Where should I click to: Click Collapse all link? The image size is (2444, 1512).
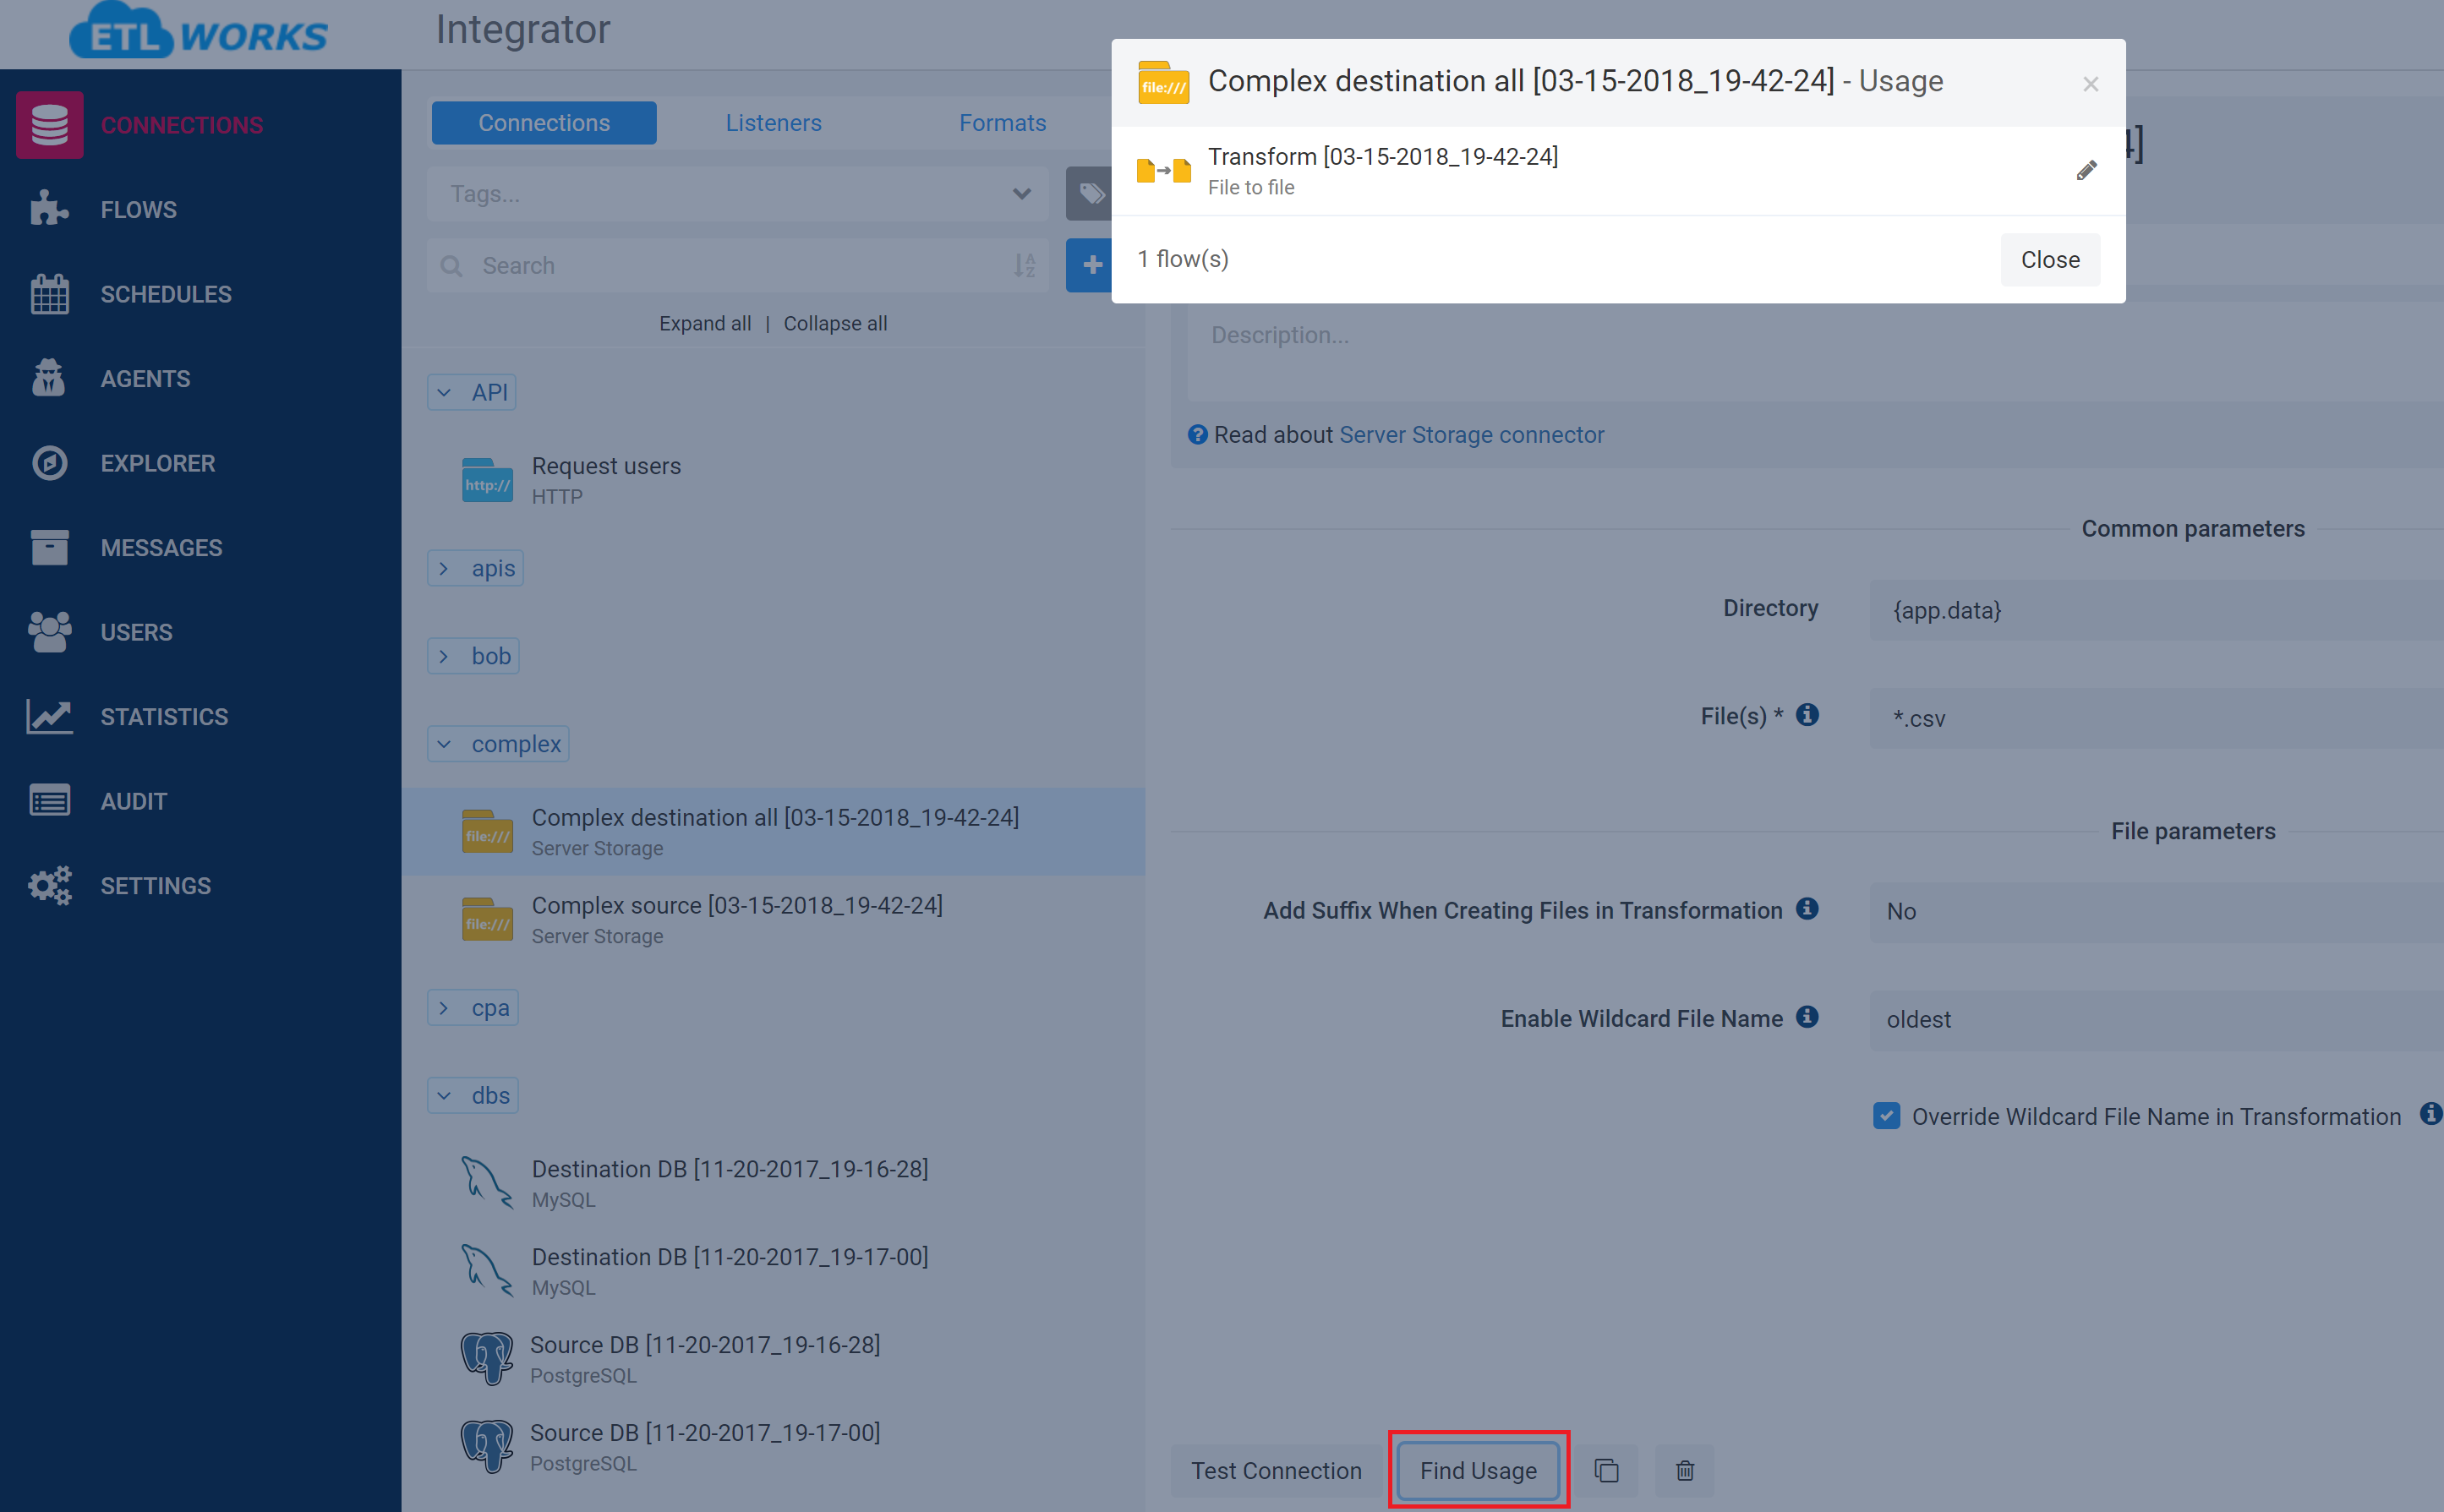835,323
